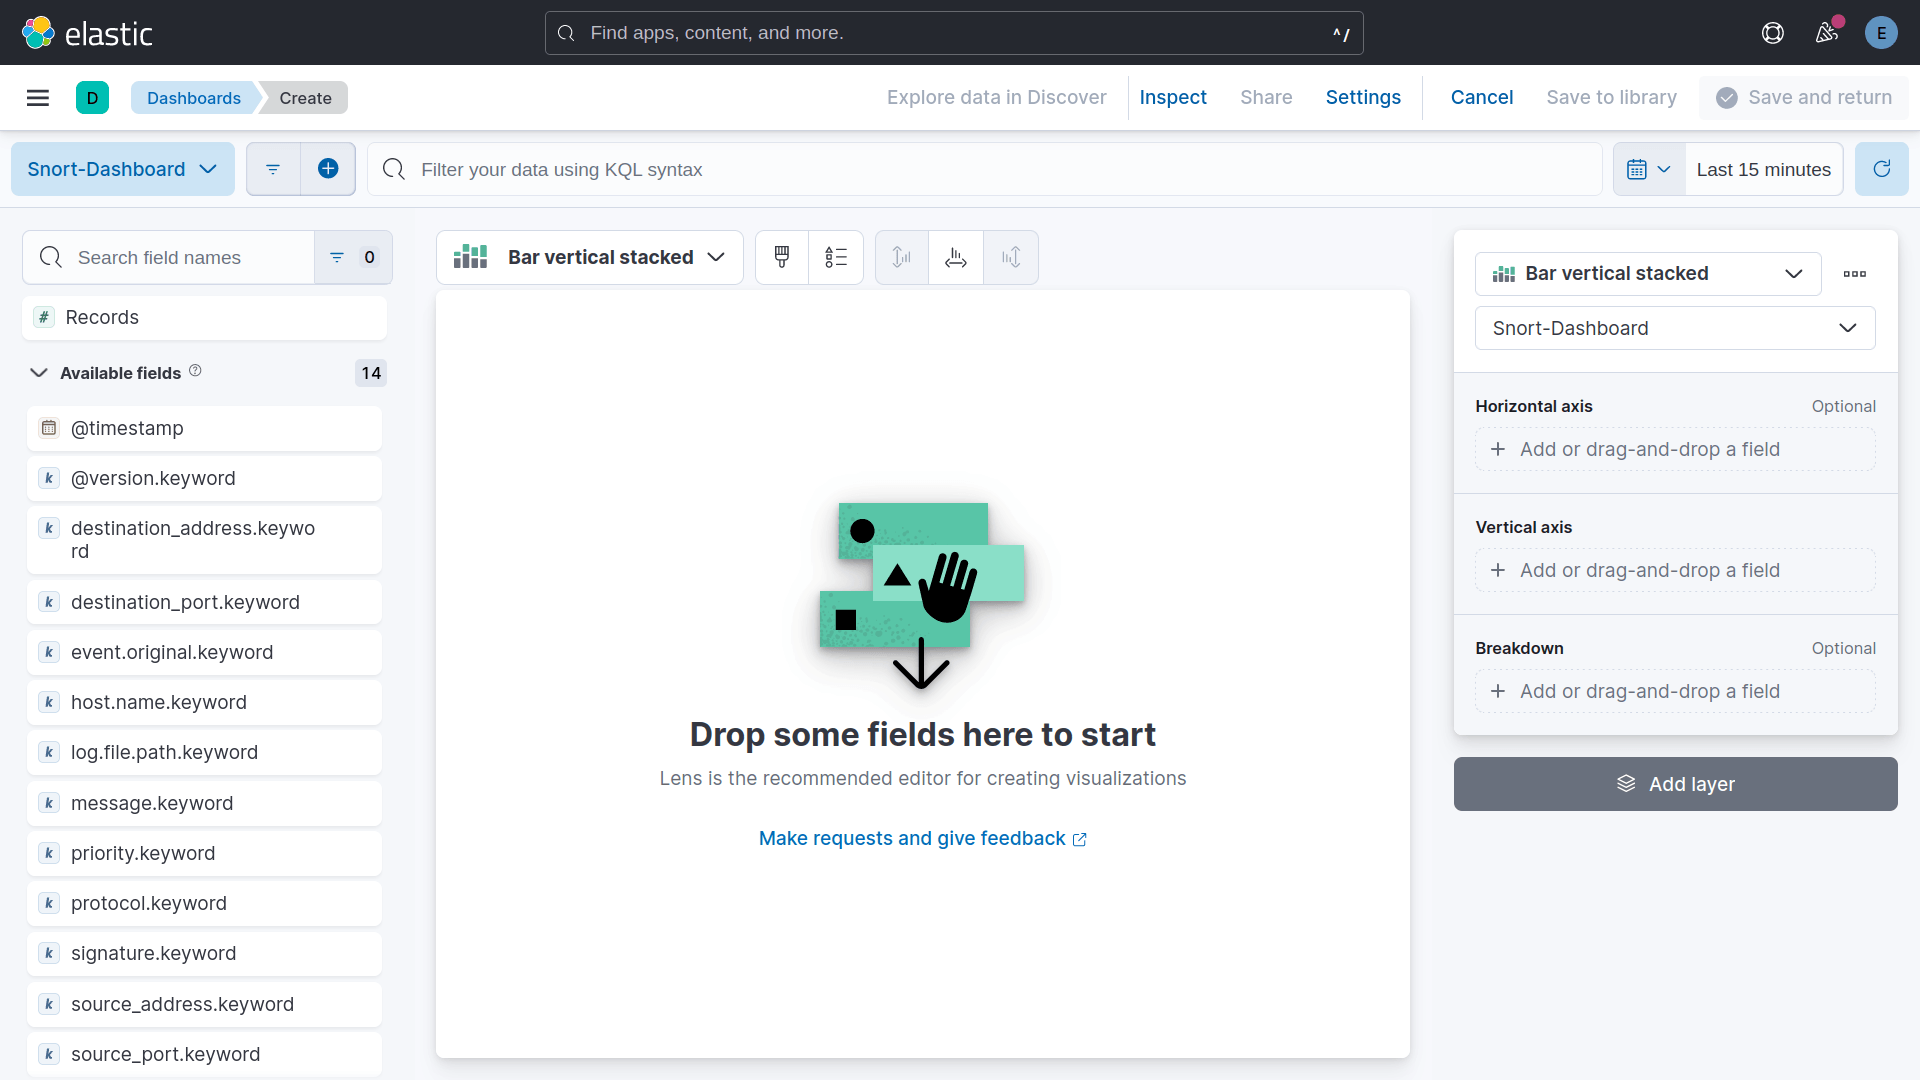The height and width of the screenshot is (1080, 1920).
Task: Open the saved filter menu toggle
Action: coord(273,169)
